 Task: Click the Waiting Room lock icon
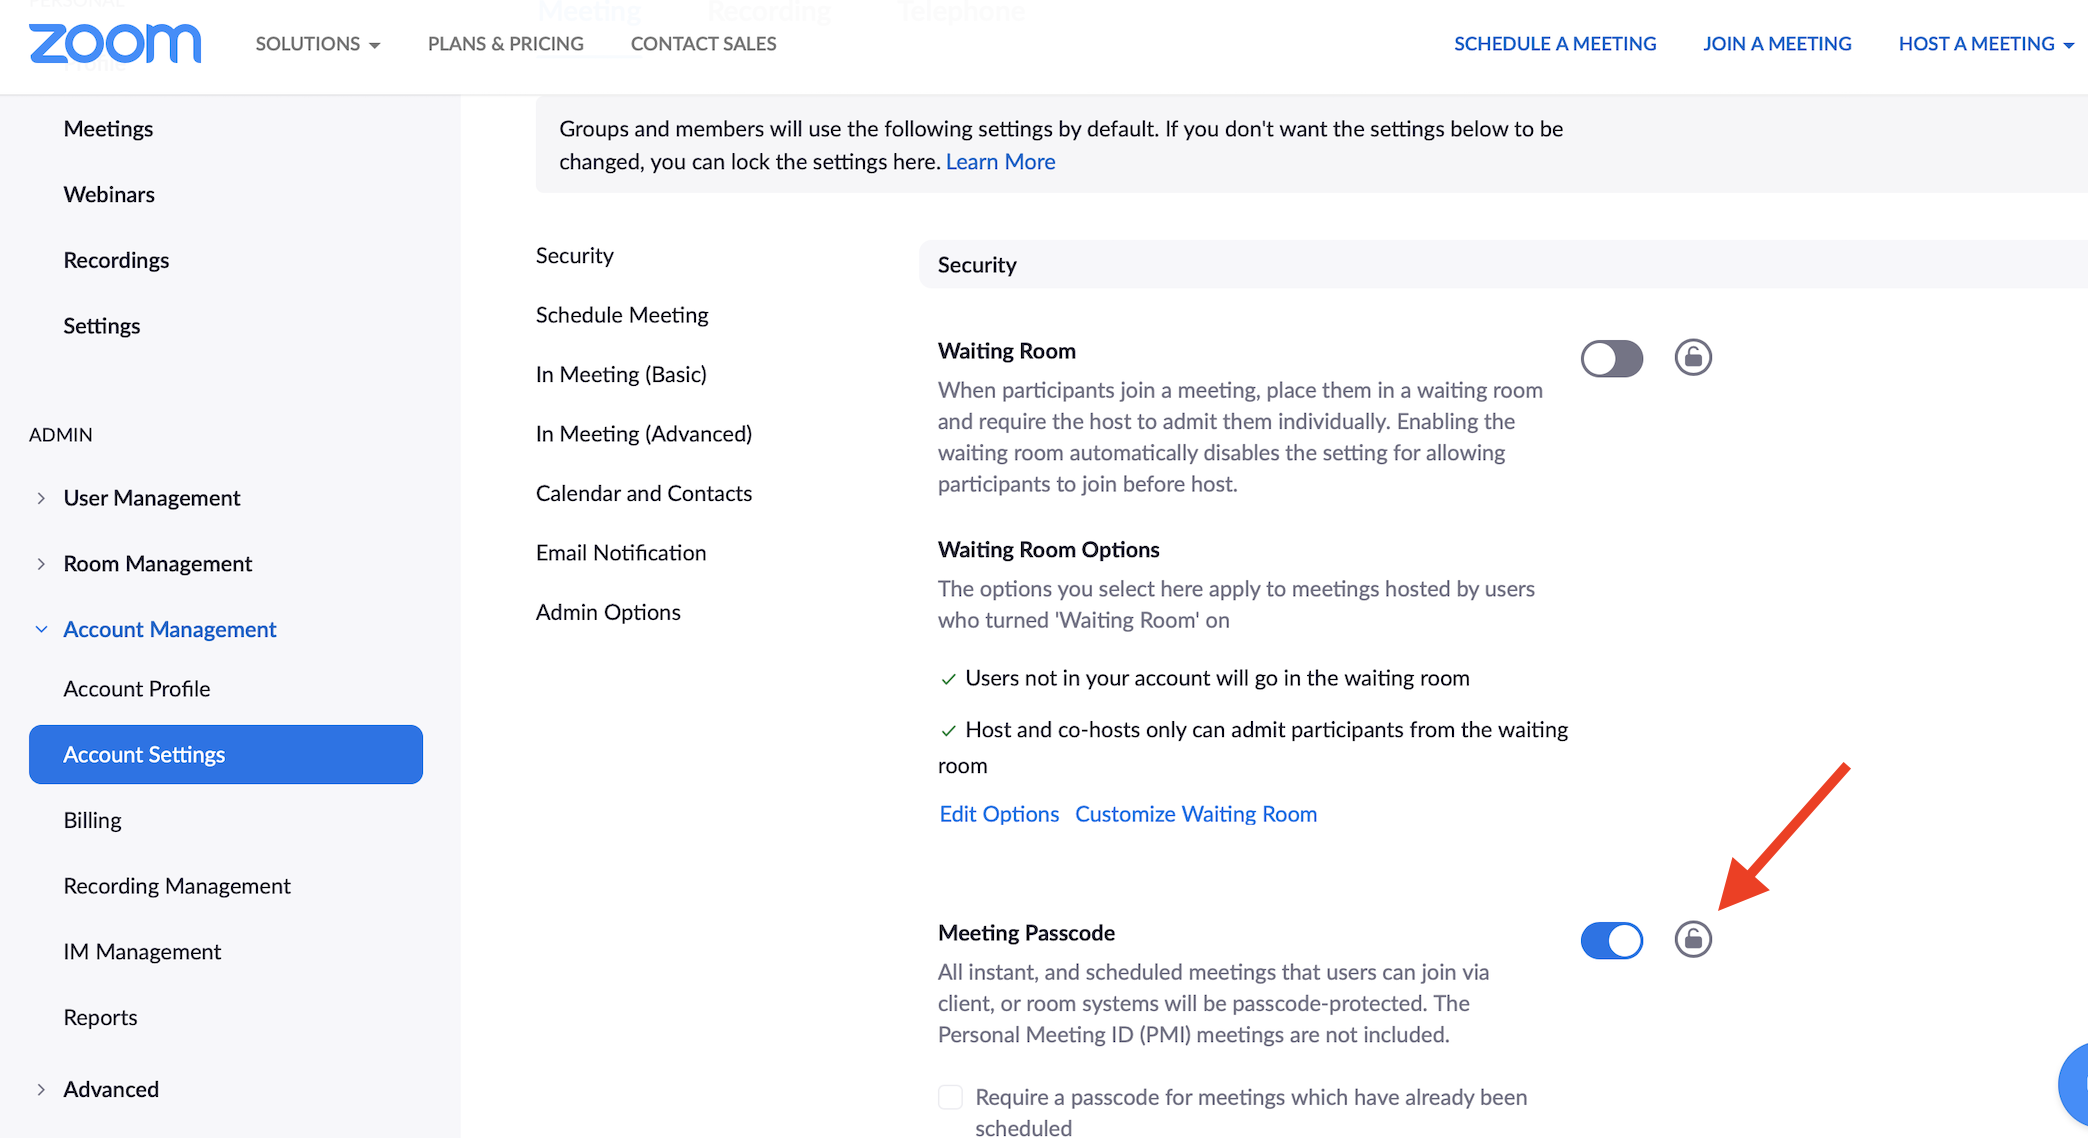[x=1693, y=357]
